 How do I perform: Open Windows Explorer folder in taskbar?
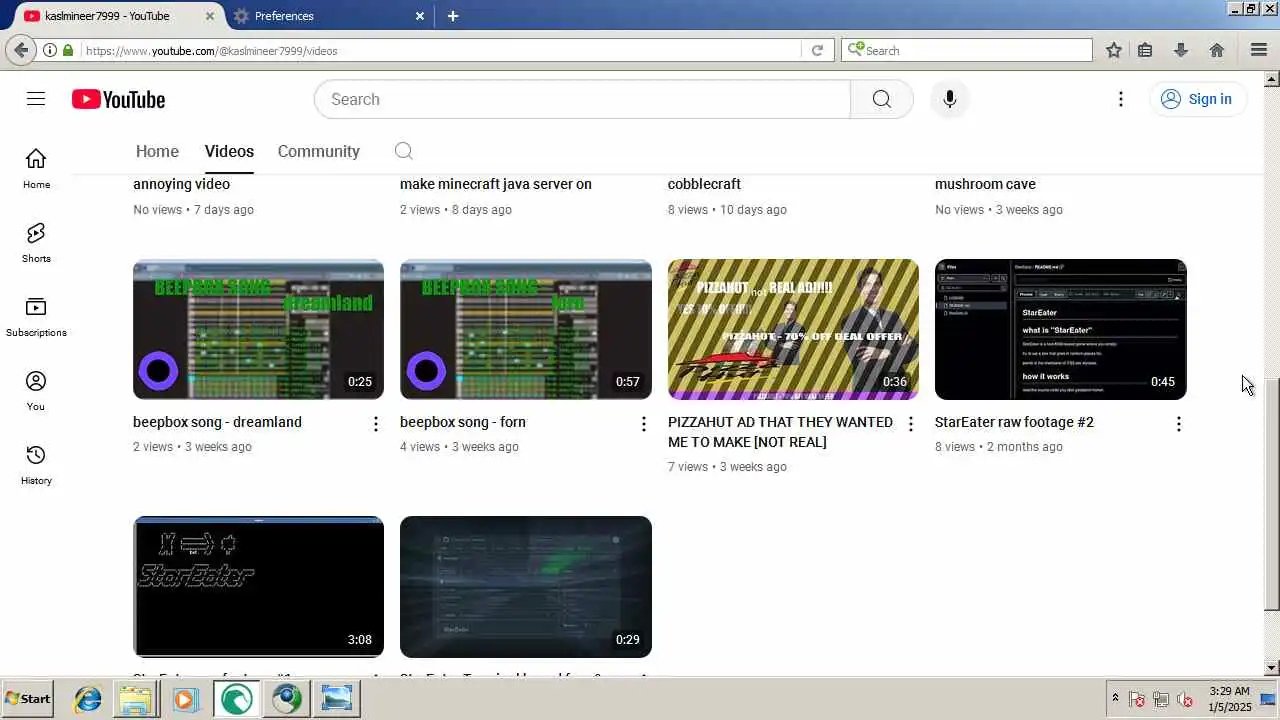tap(136, 699)
